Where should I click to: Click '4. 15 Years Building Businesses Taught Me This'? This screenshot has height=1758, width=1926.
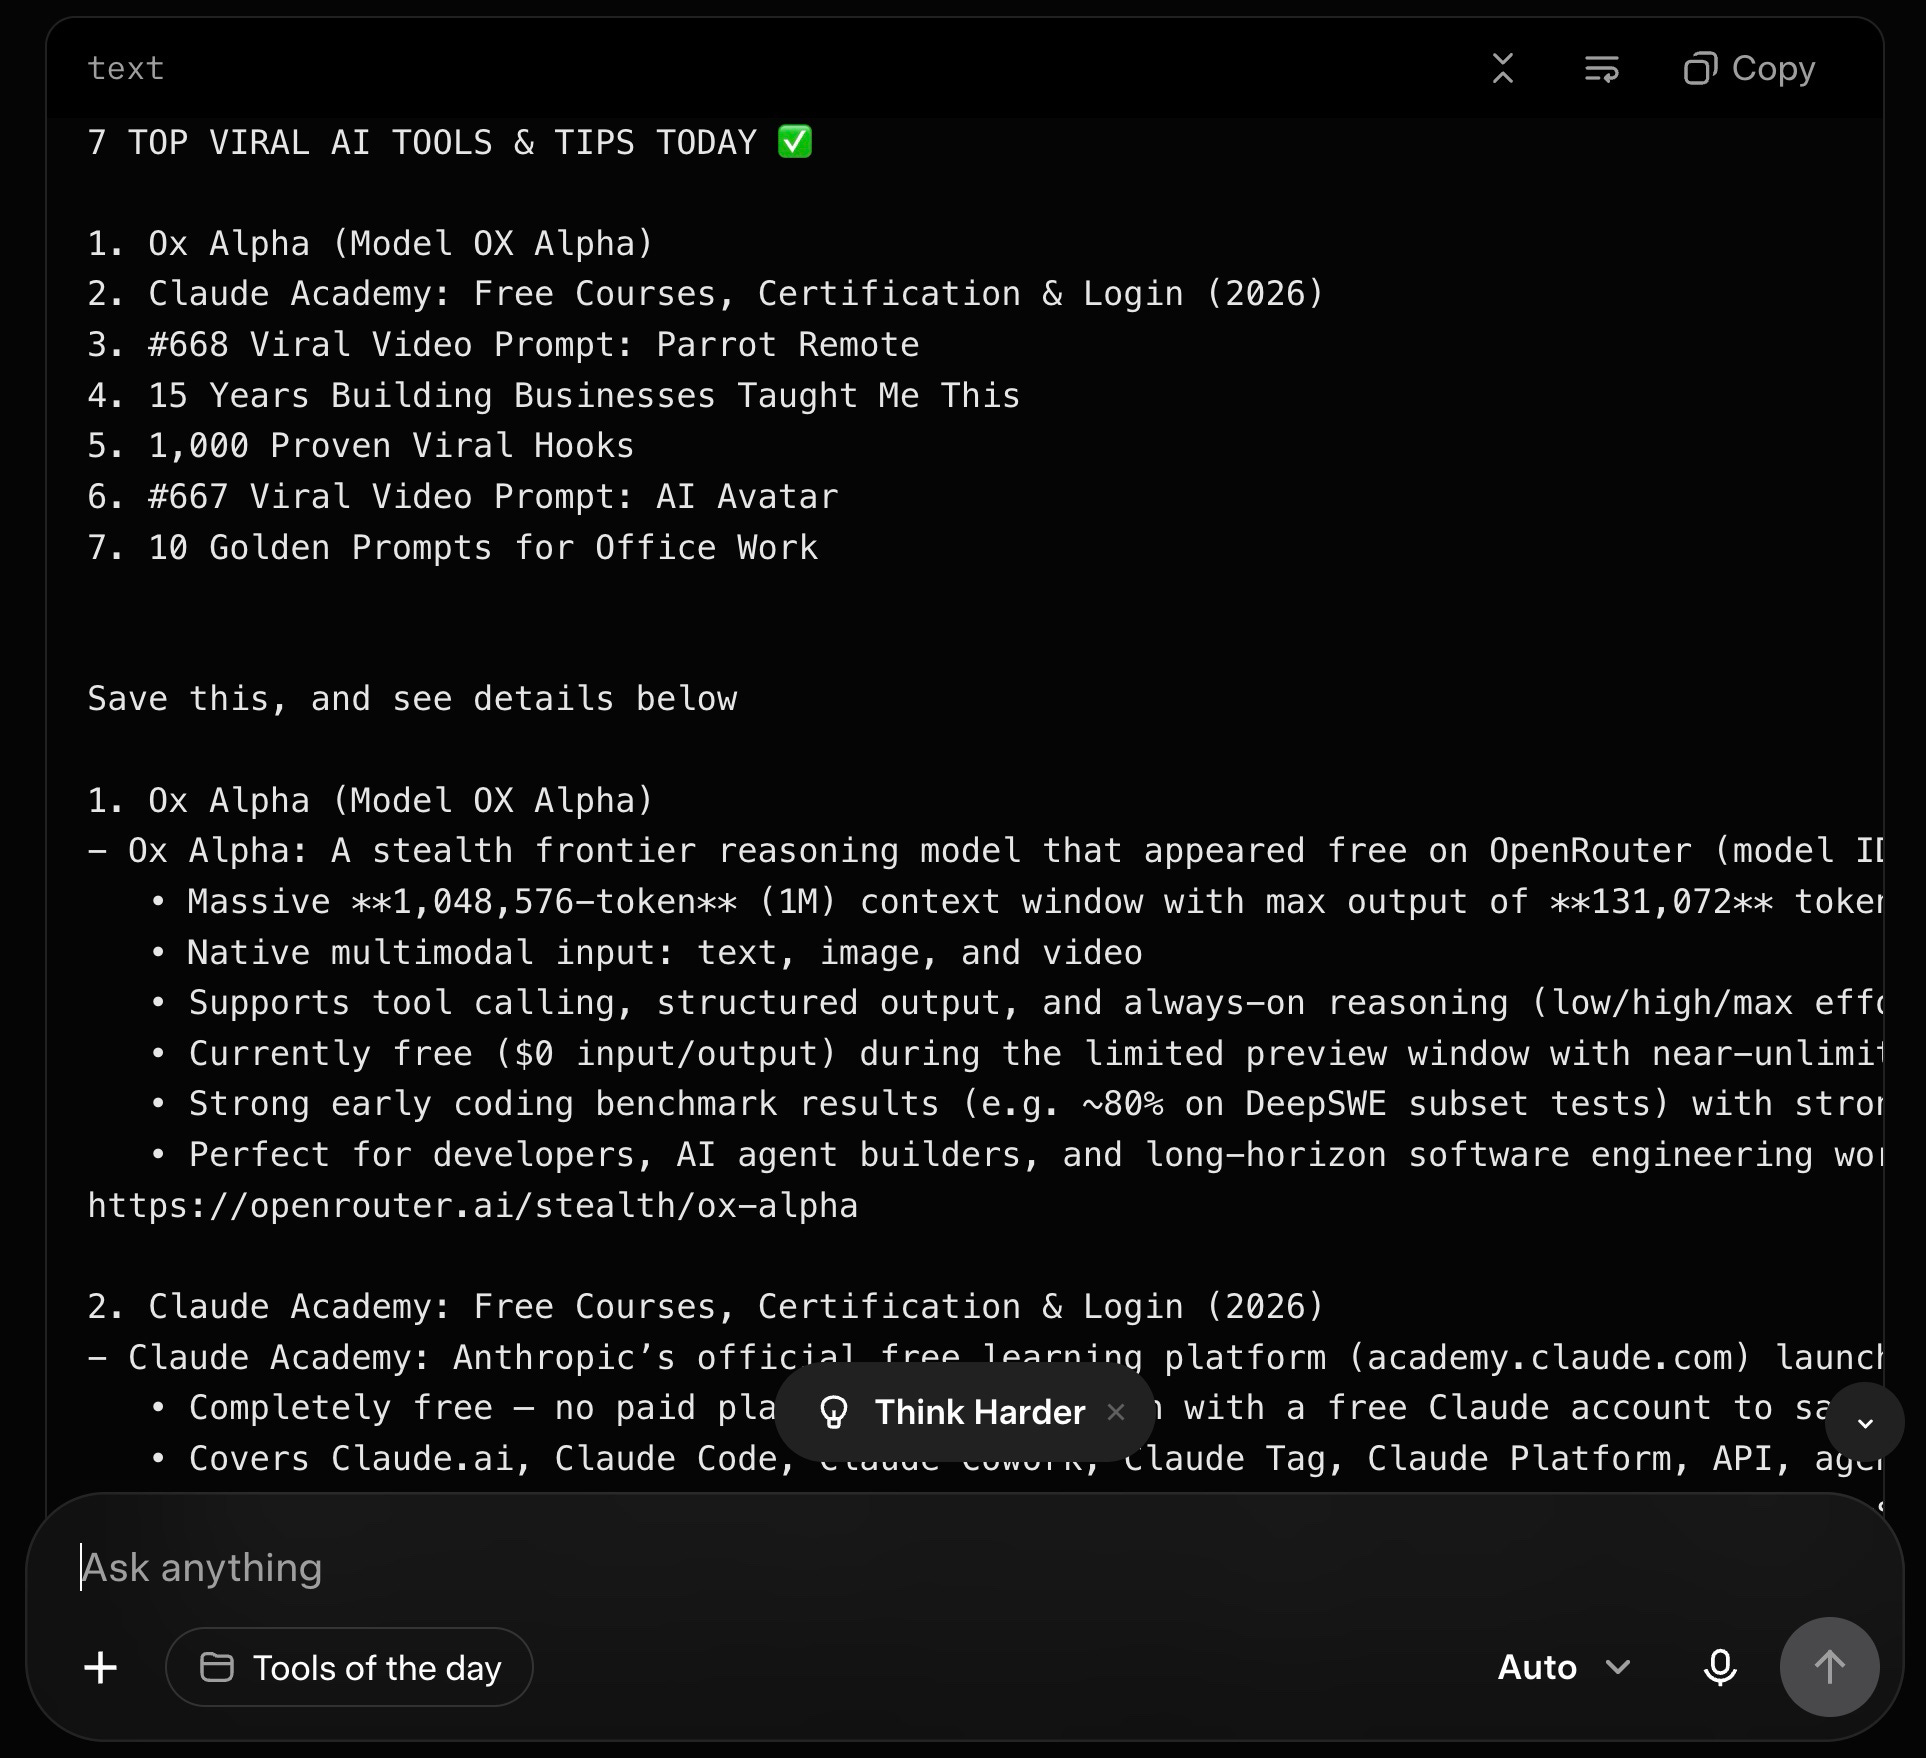[x=554, y=396]
